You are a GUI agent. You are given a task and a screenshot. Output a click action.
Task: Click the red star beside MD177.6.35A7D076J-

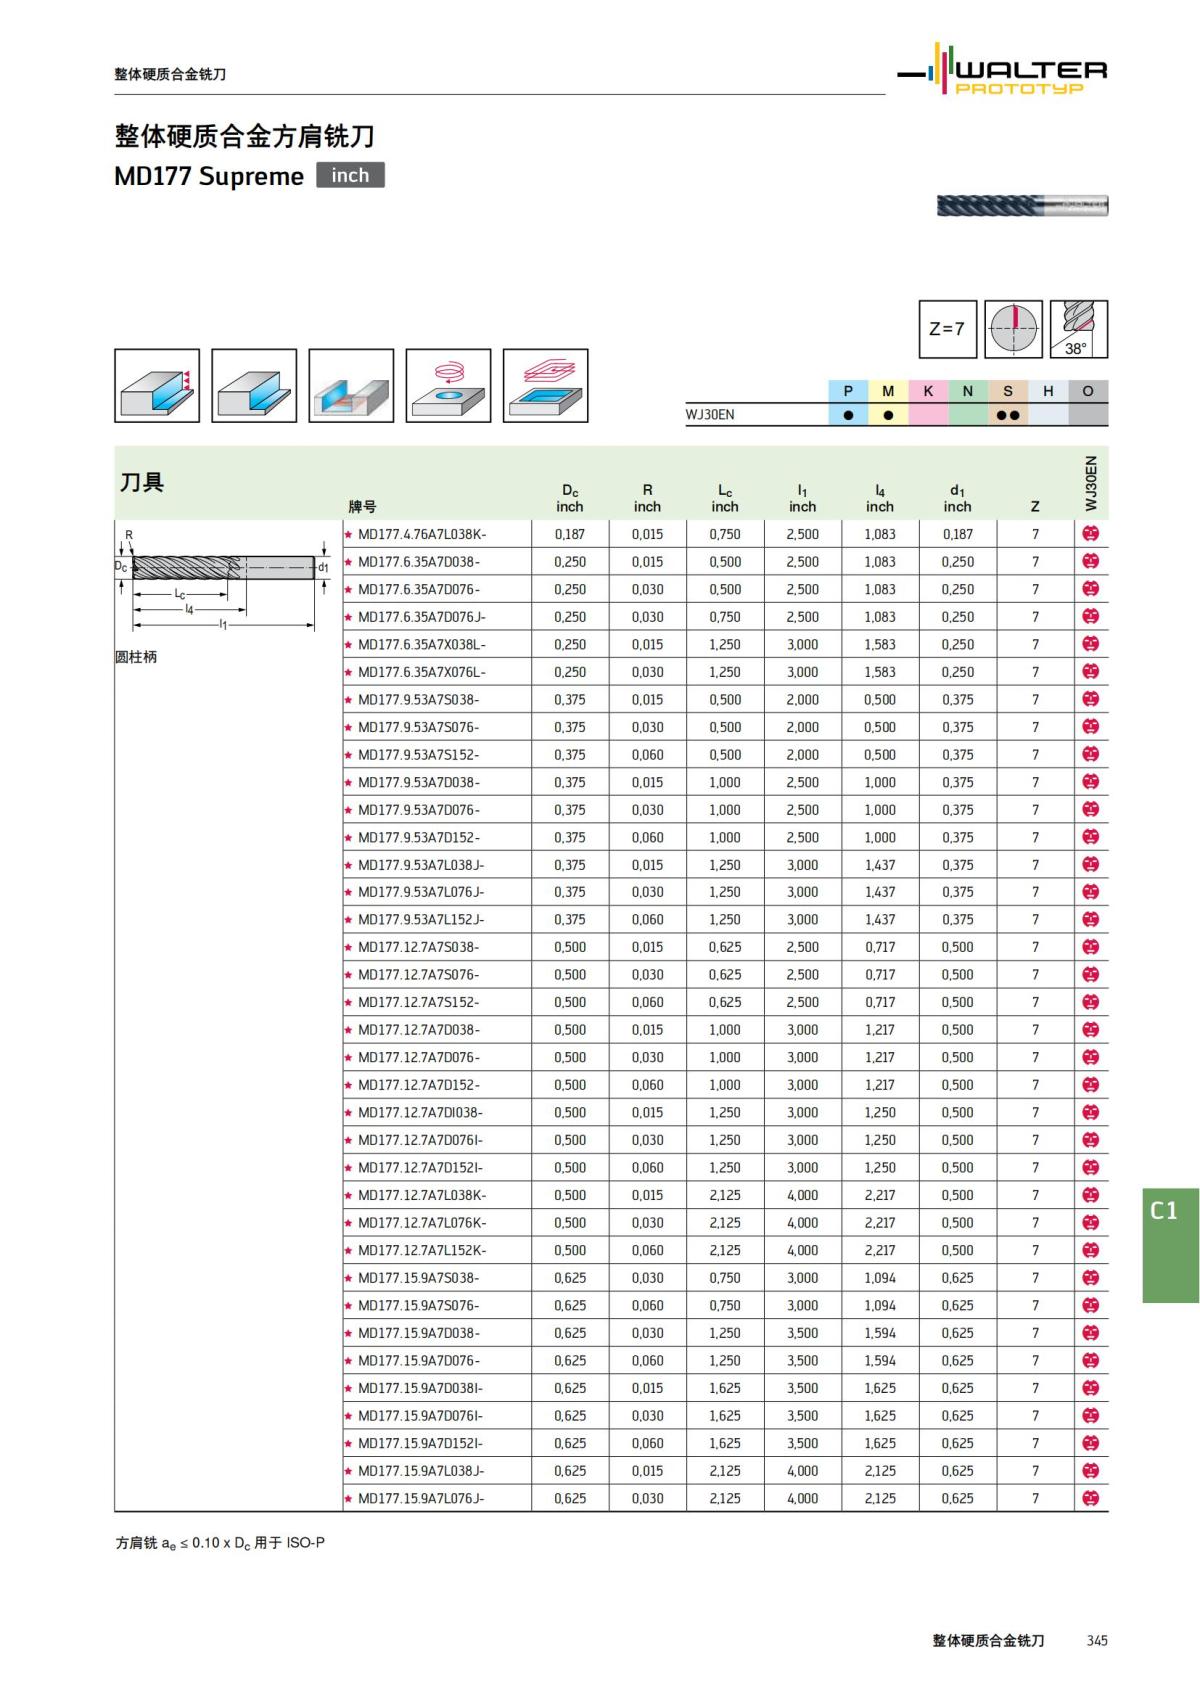[349, 617]
